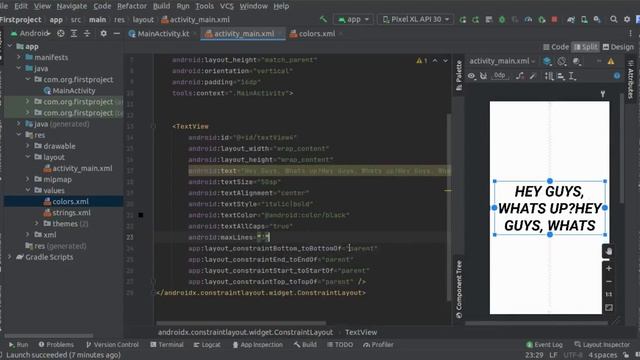Open the 0dp default margins dropdown
Screen dimensions: 640x360
(x=500, y=76)
